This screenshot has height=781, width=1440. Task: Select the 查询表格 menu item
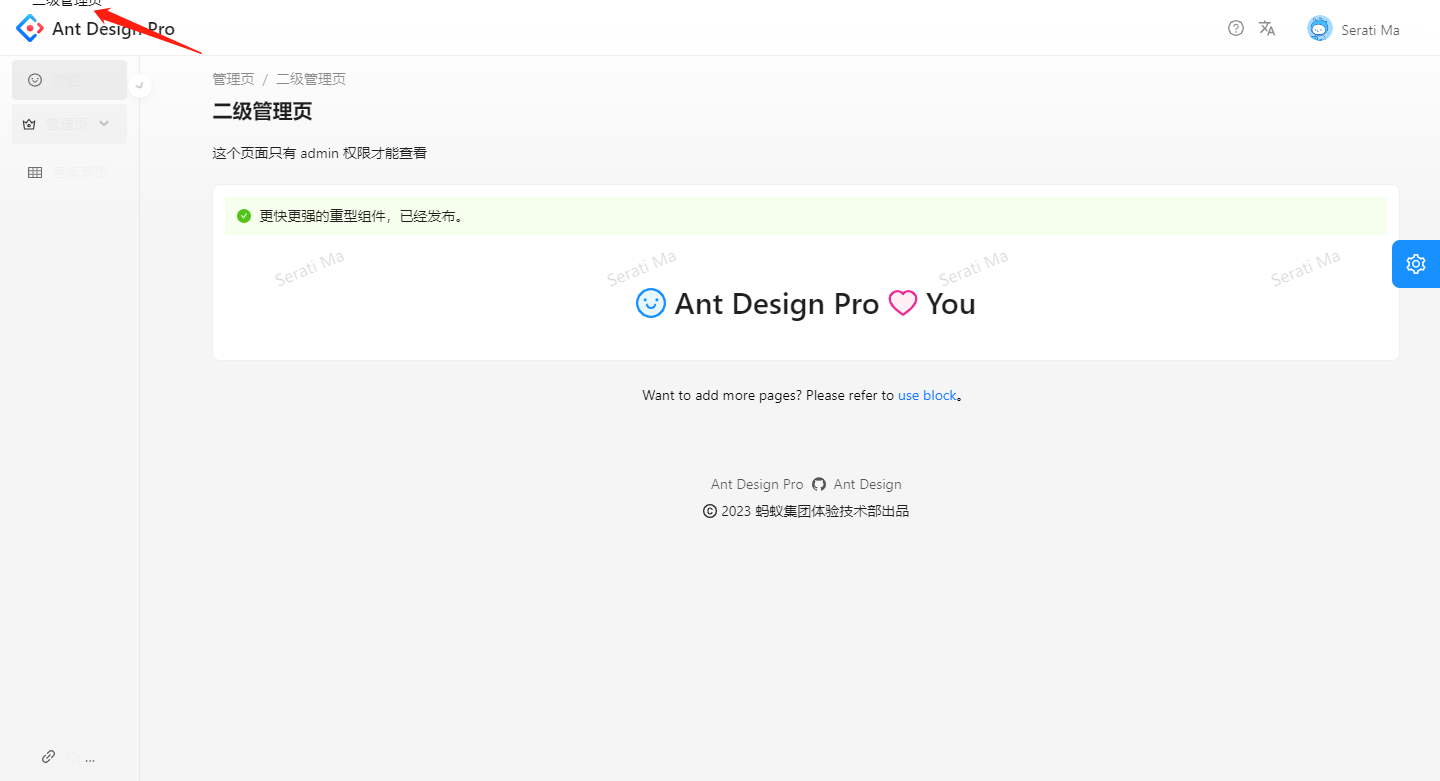tap(69, 173)
